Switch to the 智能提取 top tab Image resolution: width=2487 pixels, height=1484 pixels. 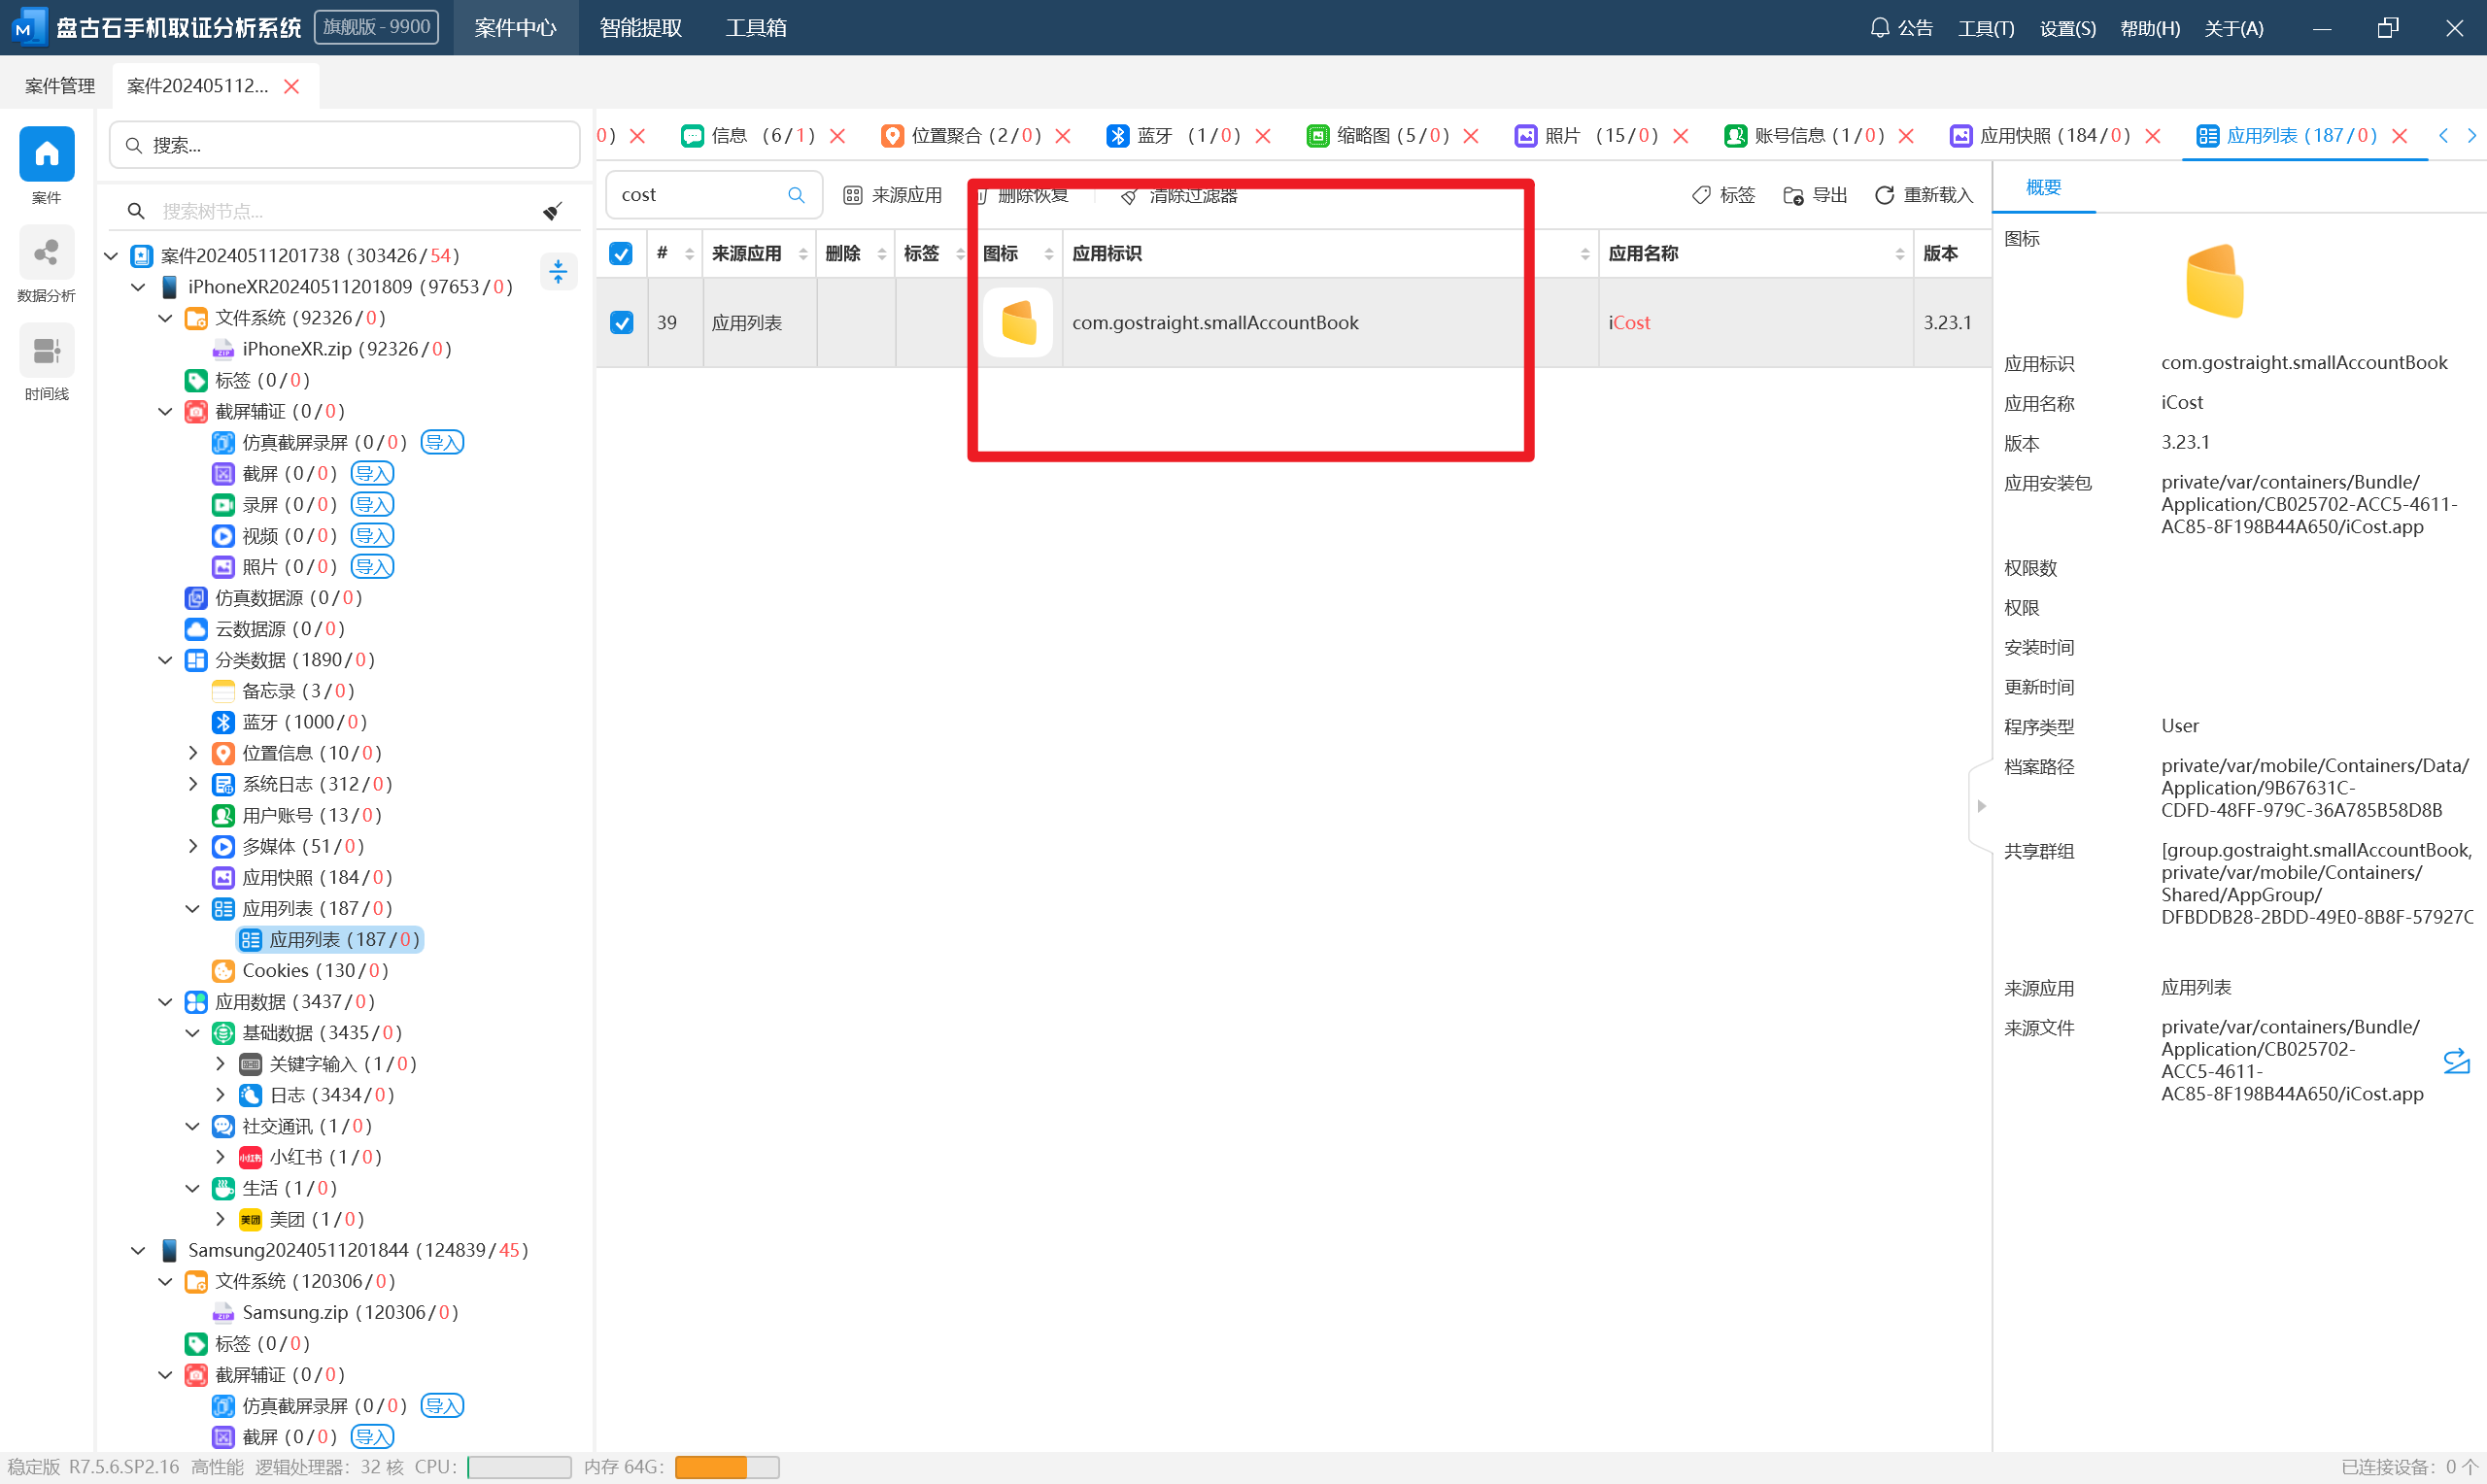pos(640,28)
